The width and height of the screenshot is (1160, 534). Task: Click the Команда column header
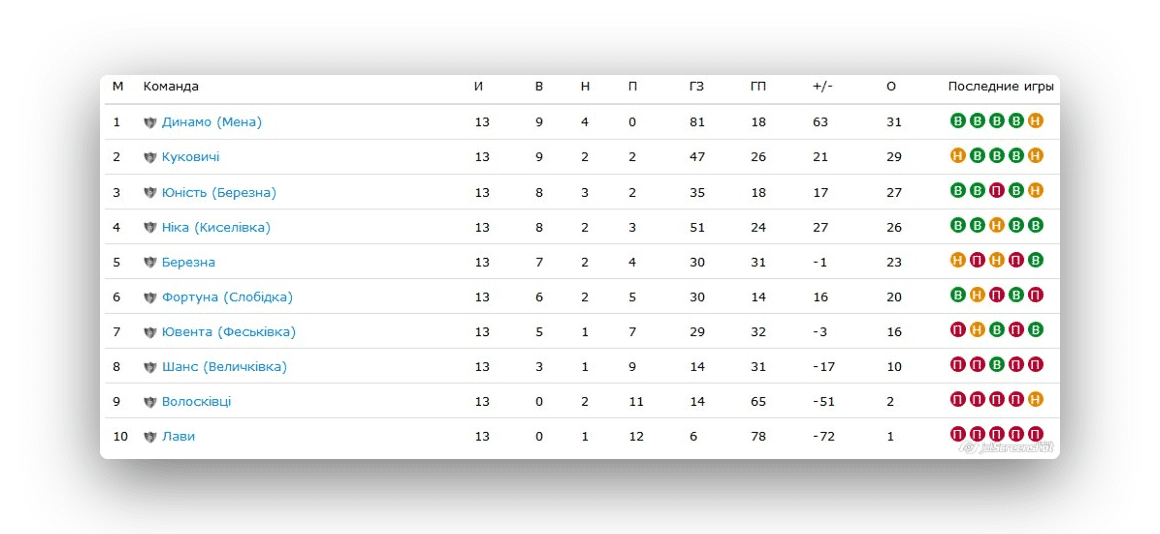click(x=171, y=87)
